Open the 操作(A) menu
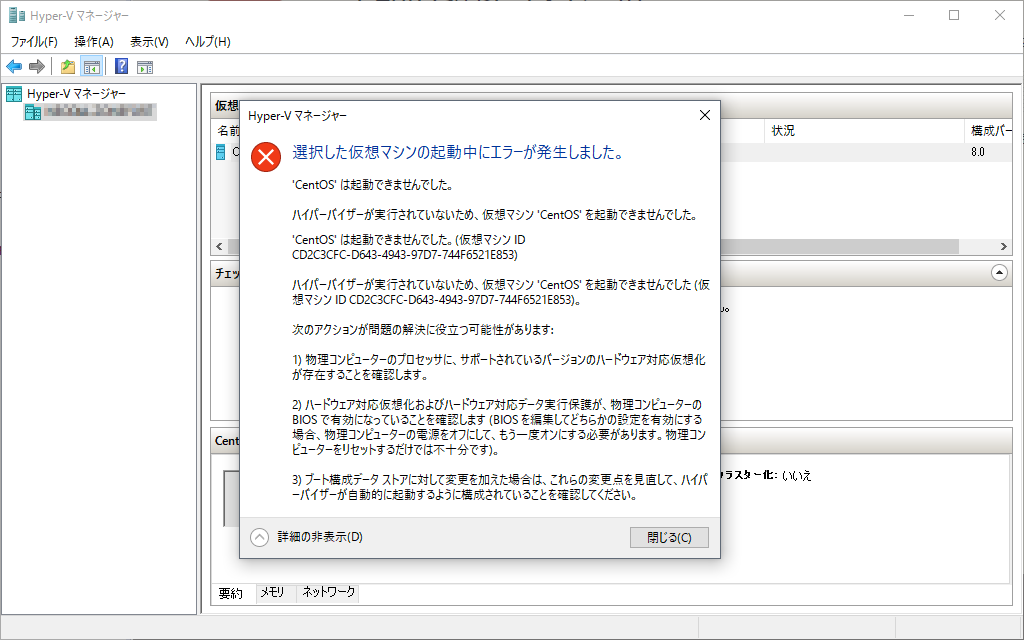1024x640 pixels. click(94, 42)
